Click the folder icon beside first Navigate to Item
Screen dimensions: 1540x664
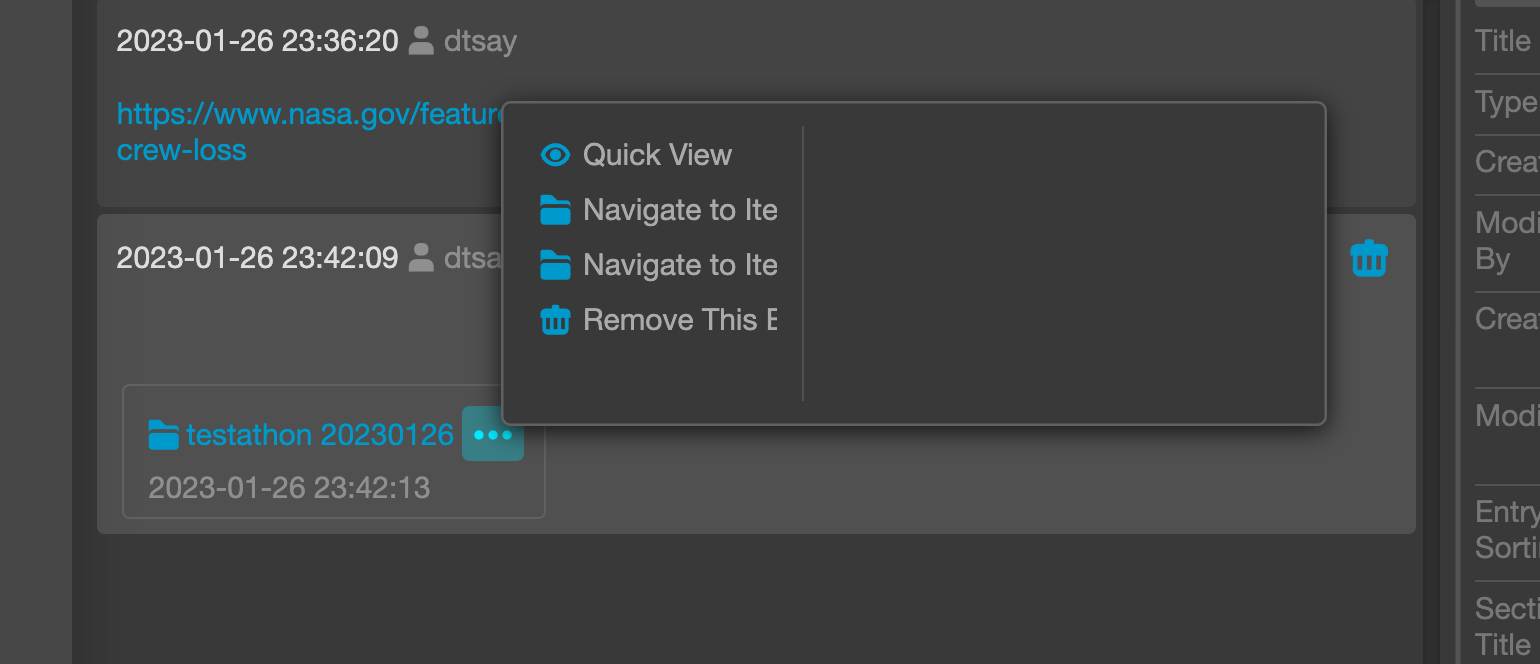[x=557, y=209]
